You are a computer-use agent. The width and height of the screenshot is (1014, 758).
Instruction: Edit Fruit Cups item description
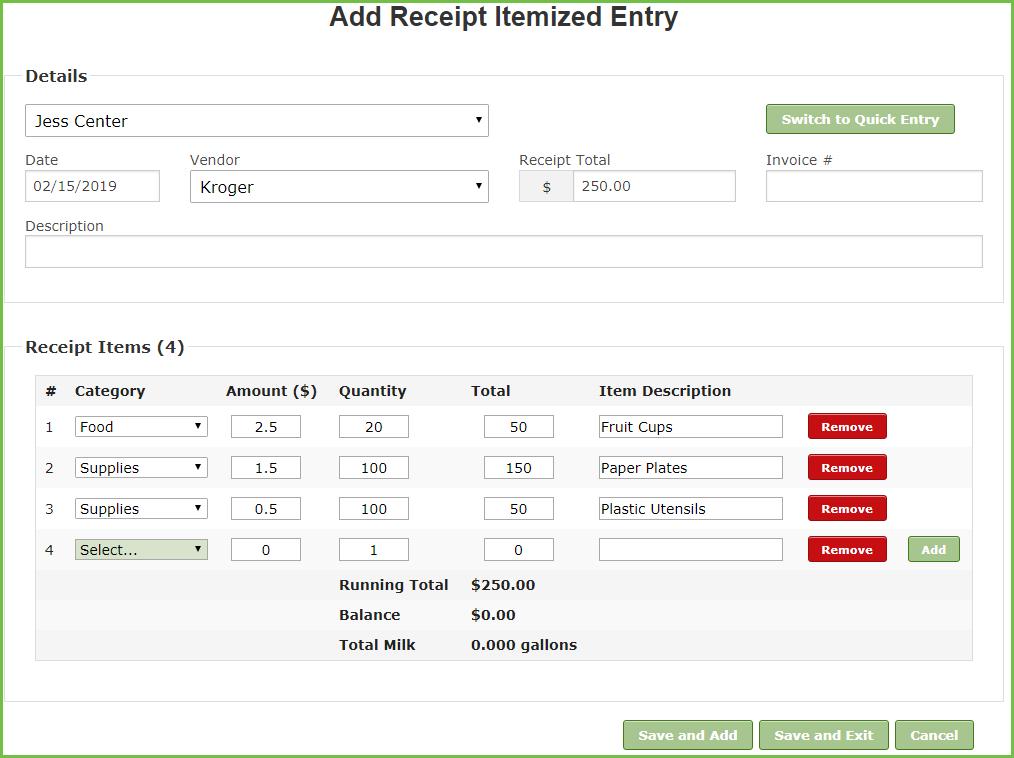click(691, 427)
